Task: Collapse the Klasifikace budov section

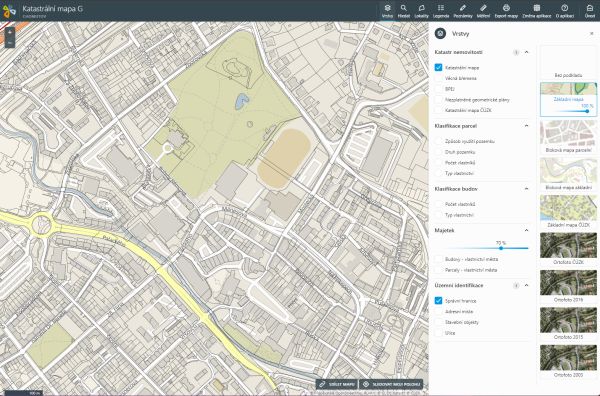Action: tap(527, 189)
